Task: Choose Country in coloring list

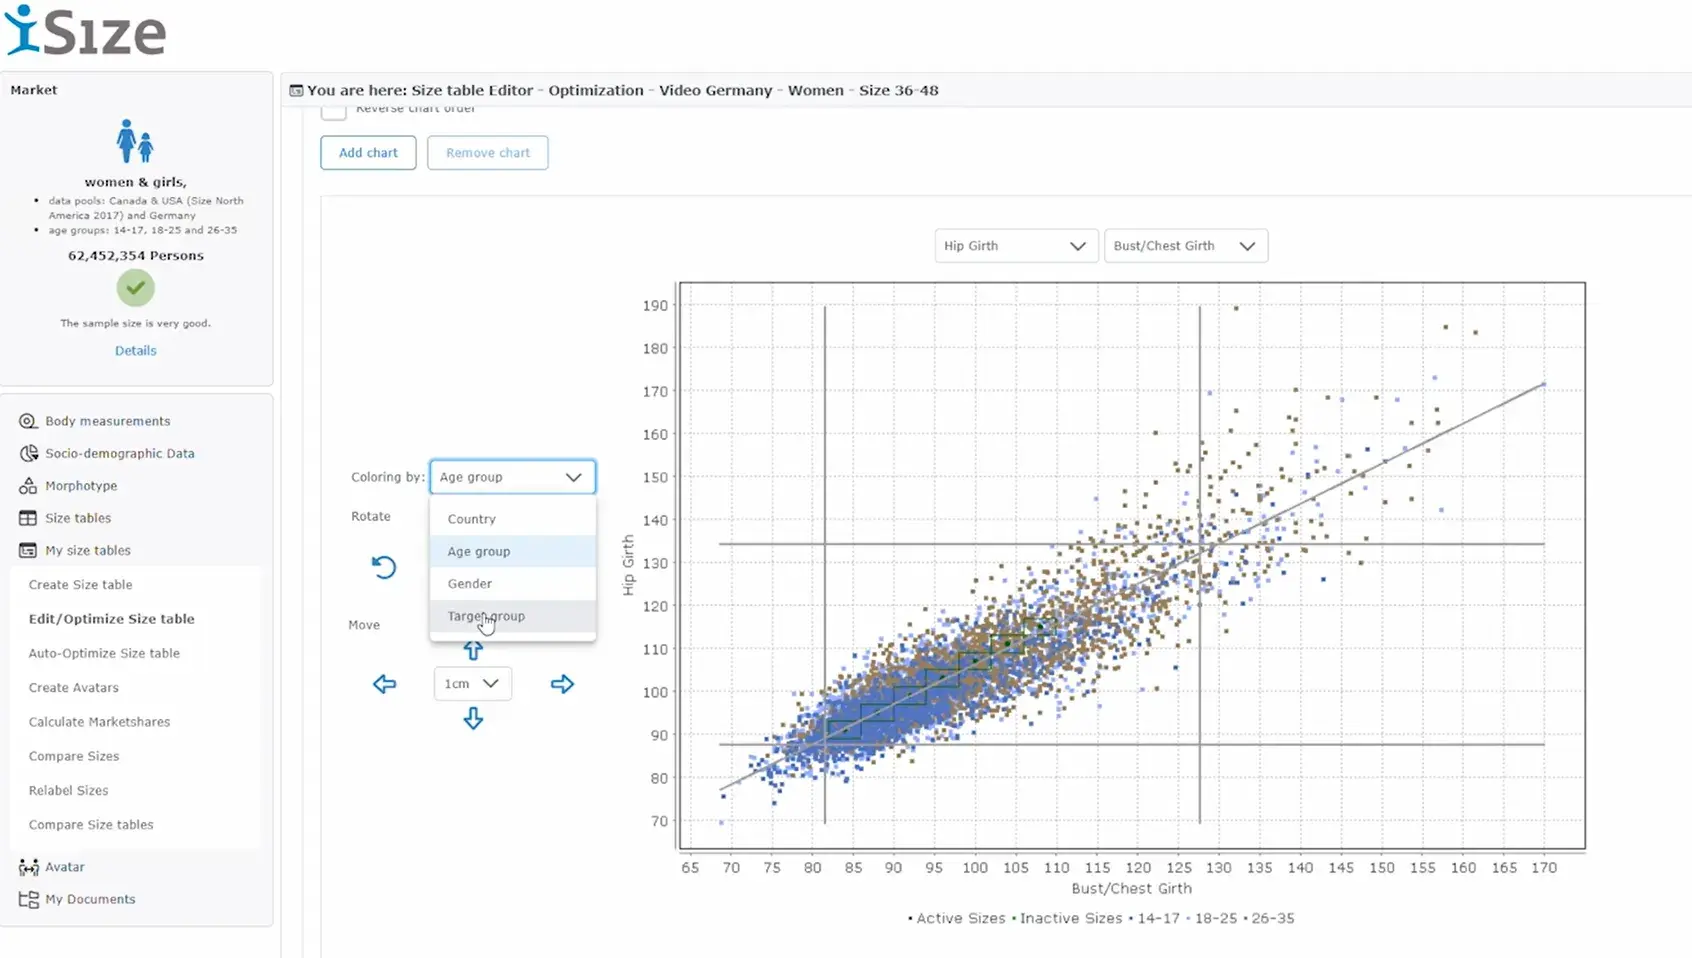Action: pyautogui.click(x=513, y=519)
